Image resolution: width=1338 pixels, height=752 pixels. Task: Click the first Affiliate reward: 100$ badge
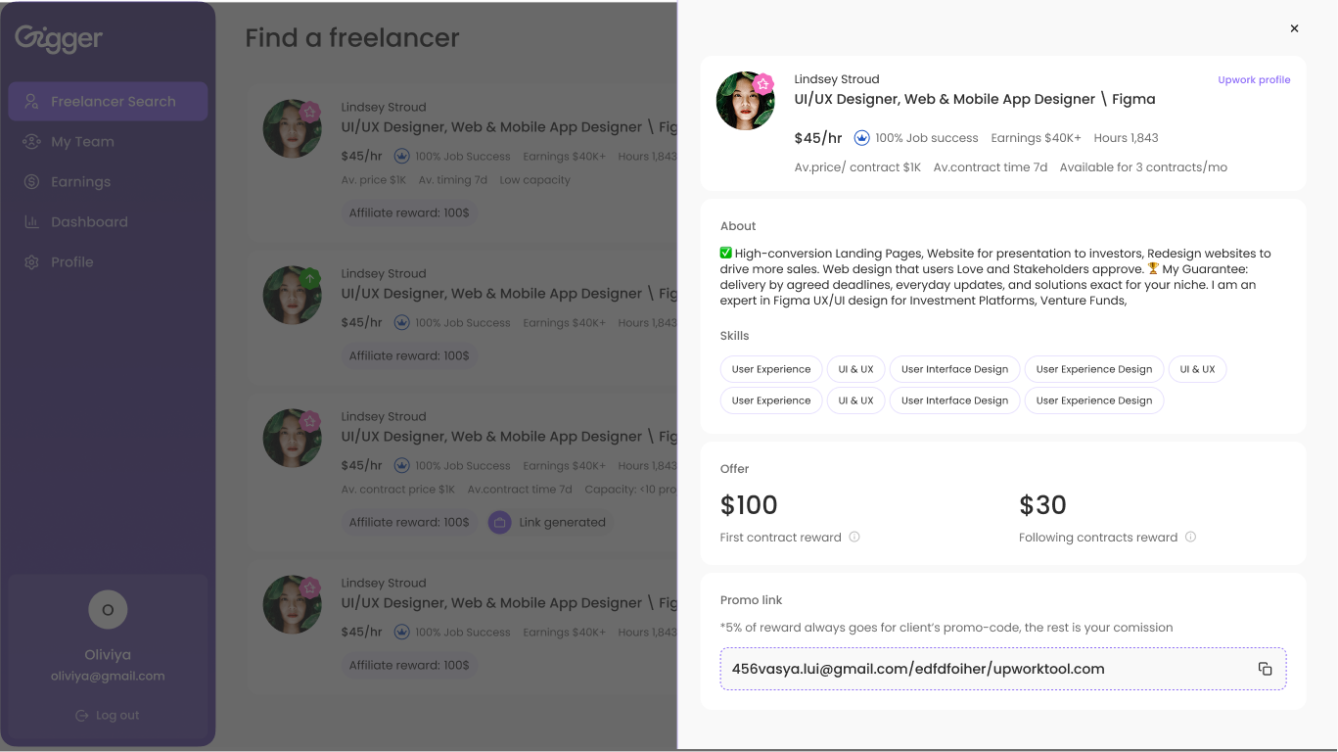(408, 213)
